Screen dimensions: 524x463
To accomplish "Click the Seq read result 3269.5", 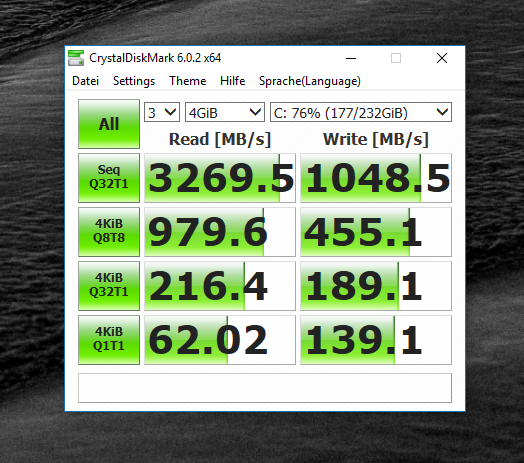I will 220,178.
